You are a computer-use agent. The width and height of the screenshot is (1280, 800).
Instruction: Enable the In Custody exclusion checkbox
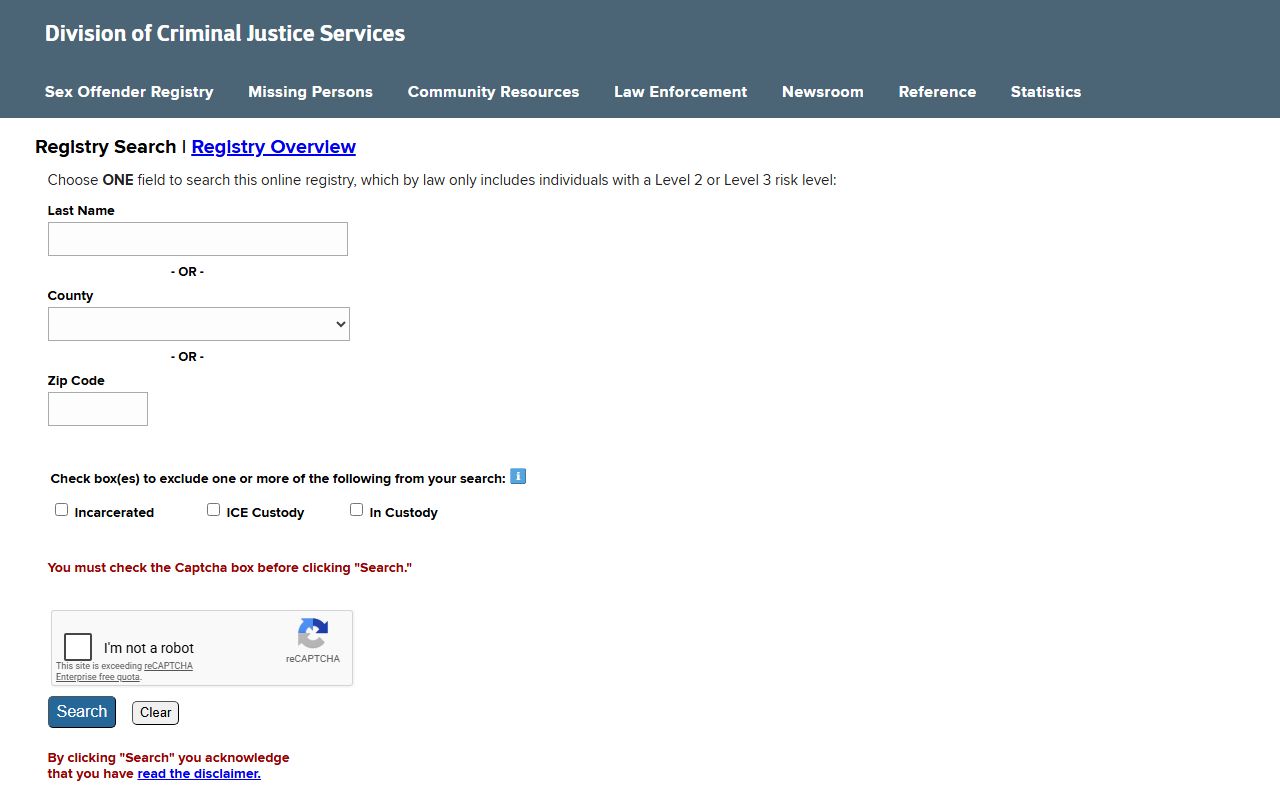point(356,510)
